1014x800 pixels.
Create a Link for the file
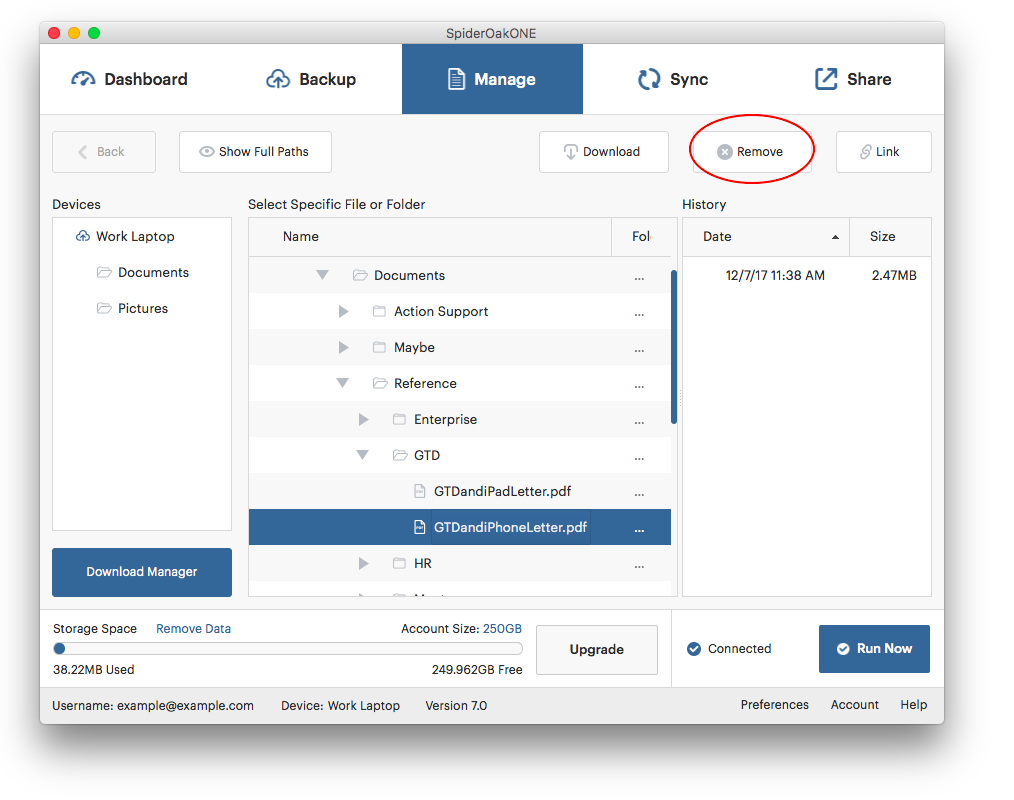(x=883, y=152)
